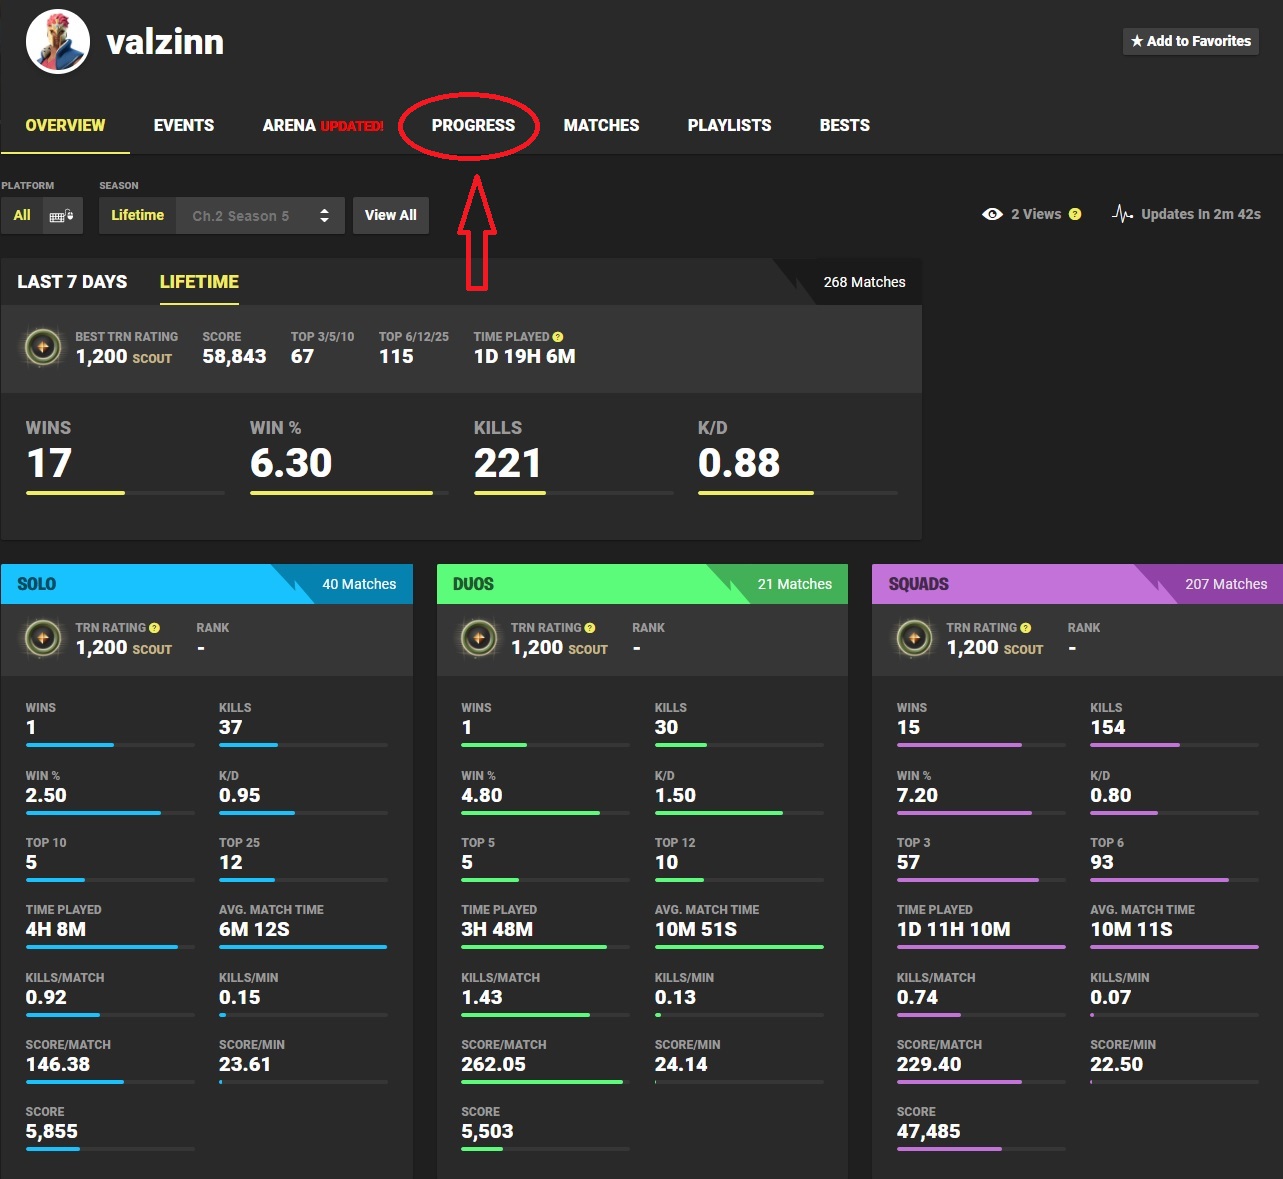Image resolution: width=1283 pixels, height=1179 pixels.
Task: Click the lifetime K/D progress bar
Action: coord(797,493)
